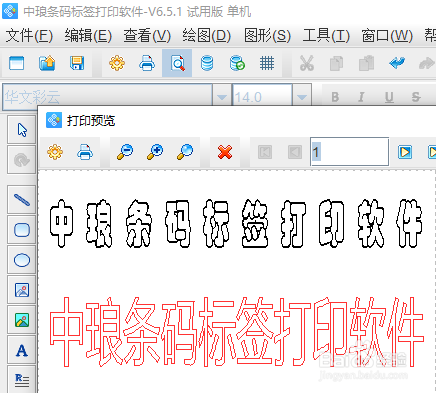Click the undo-style gray swirl tool in left toolbox

pyautogui.click(x=22, y=160)
